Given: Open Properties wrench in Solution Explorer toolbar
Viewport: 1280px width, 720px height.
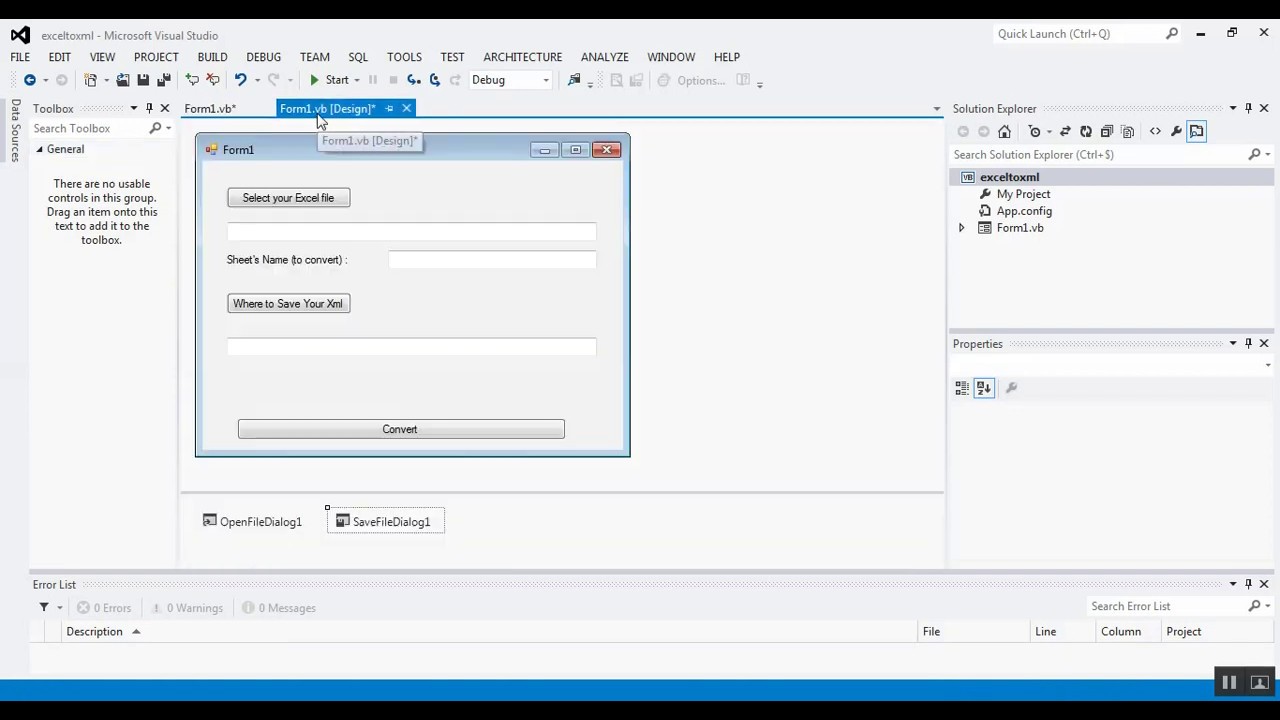Looking at the screenshot, I should (1176, 131).
